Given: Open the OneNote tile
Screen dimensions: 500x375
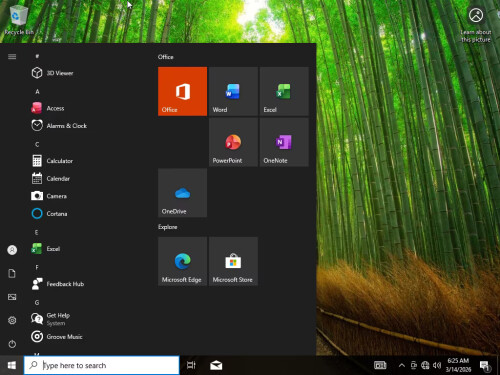Looking at the screenshot, I should coord(284,142).
